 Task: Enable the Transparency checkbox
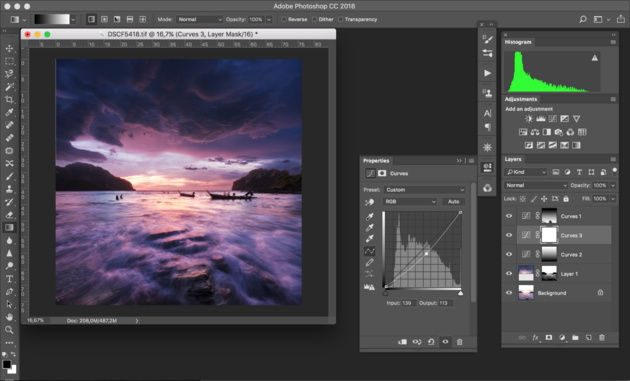tap(340, 19)
